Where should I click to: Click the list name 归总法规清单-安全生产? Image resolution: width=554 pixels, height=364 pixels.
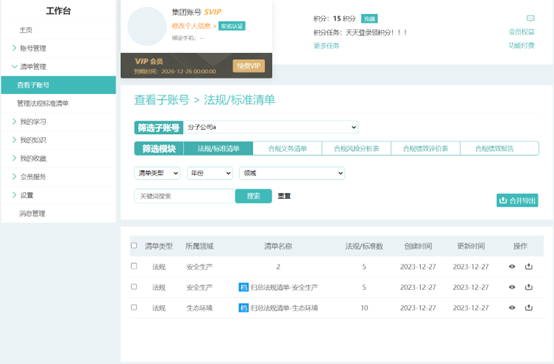(284, 287)
